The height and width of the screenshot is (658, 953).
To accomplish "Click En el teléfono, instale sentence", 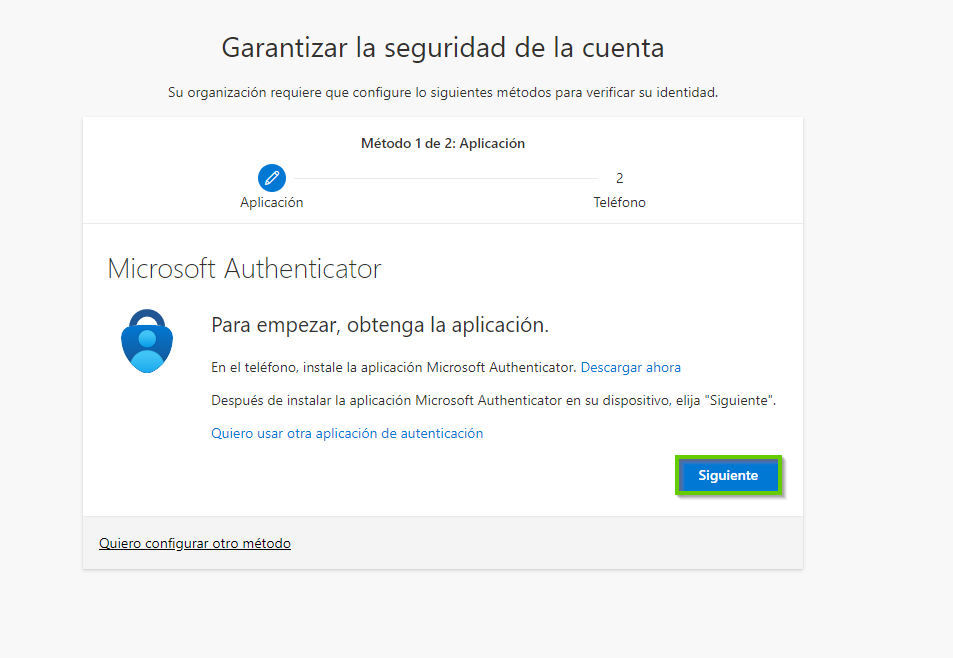I will coord(393,368).
